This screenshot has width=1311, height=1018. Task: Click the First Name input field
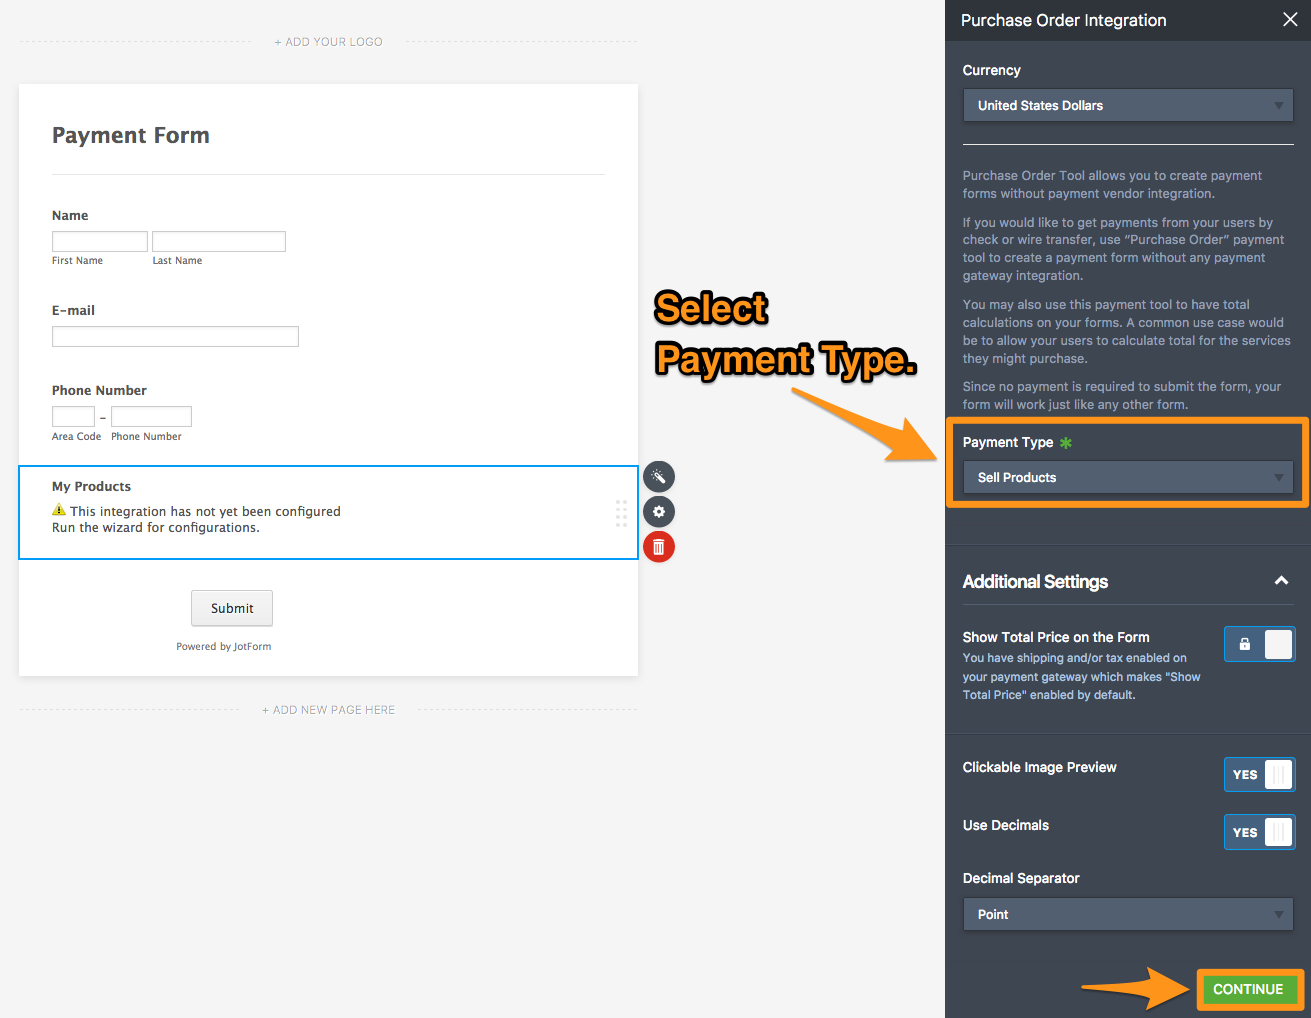click(x=100, y=242)
